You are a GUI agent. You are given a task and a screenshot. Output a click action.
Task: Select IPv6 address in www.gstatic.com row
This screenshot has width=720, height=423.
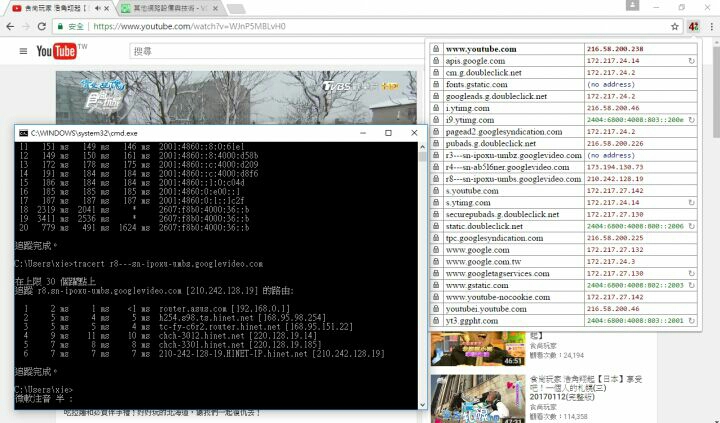pyautogui.click(x=635, y=285)
